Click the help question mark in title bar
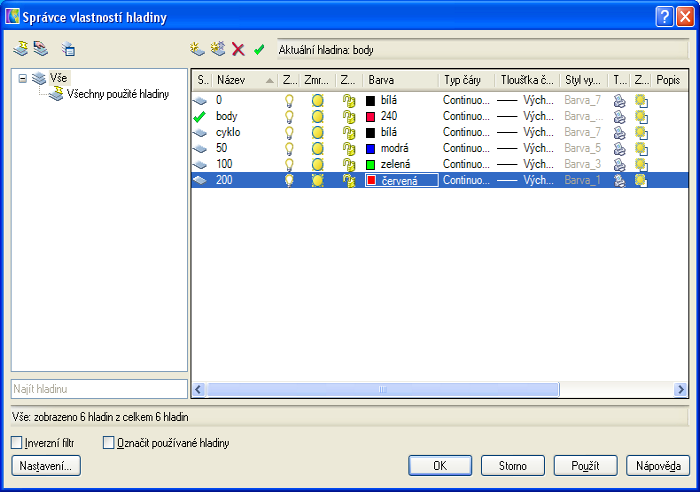This screenshot has width=700, height=492. pyautogui.click(x=664, y=16)
